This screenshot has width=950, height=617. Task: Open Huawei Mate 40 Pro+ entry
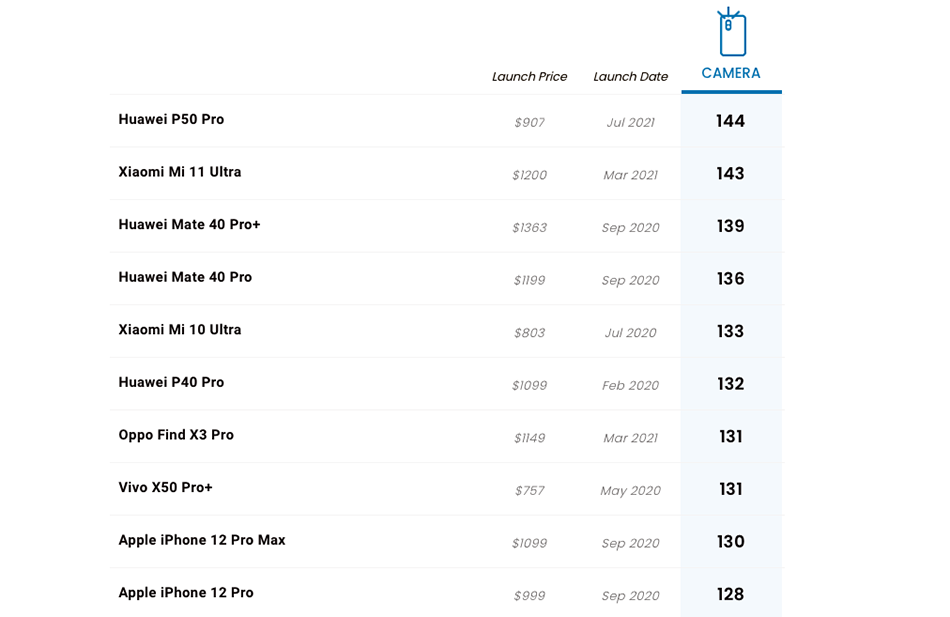point(189,225)
